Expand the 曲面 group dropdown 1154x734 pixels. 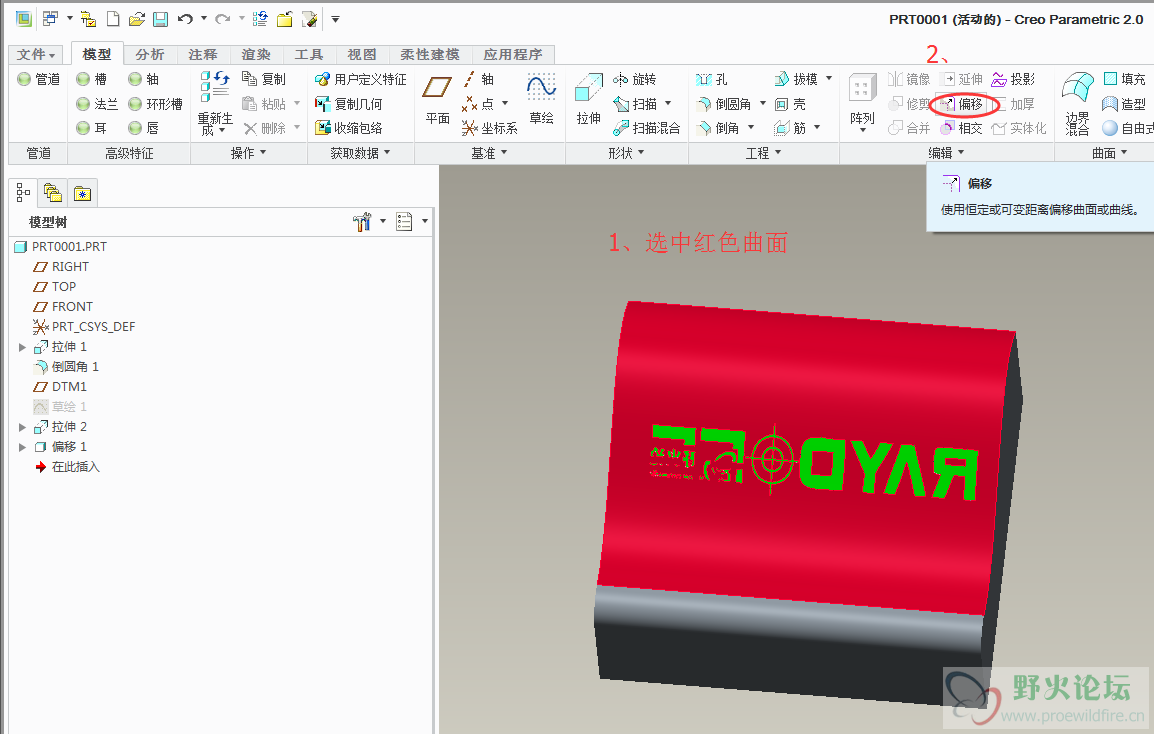[x=1110, y=153]
